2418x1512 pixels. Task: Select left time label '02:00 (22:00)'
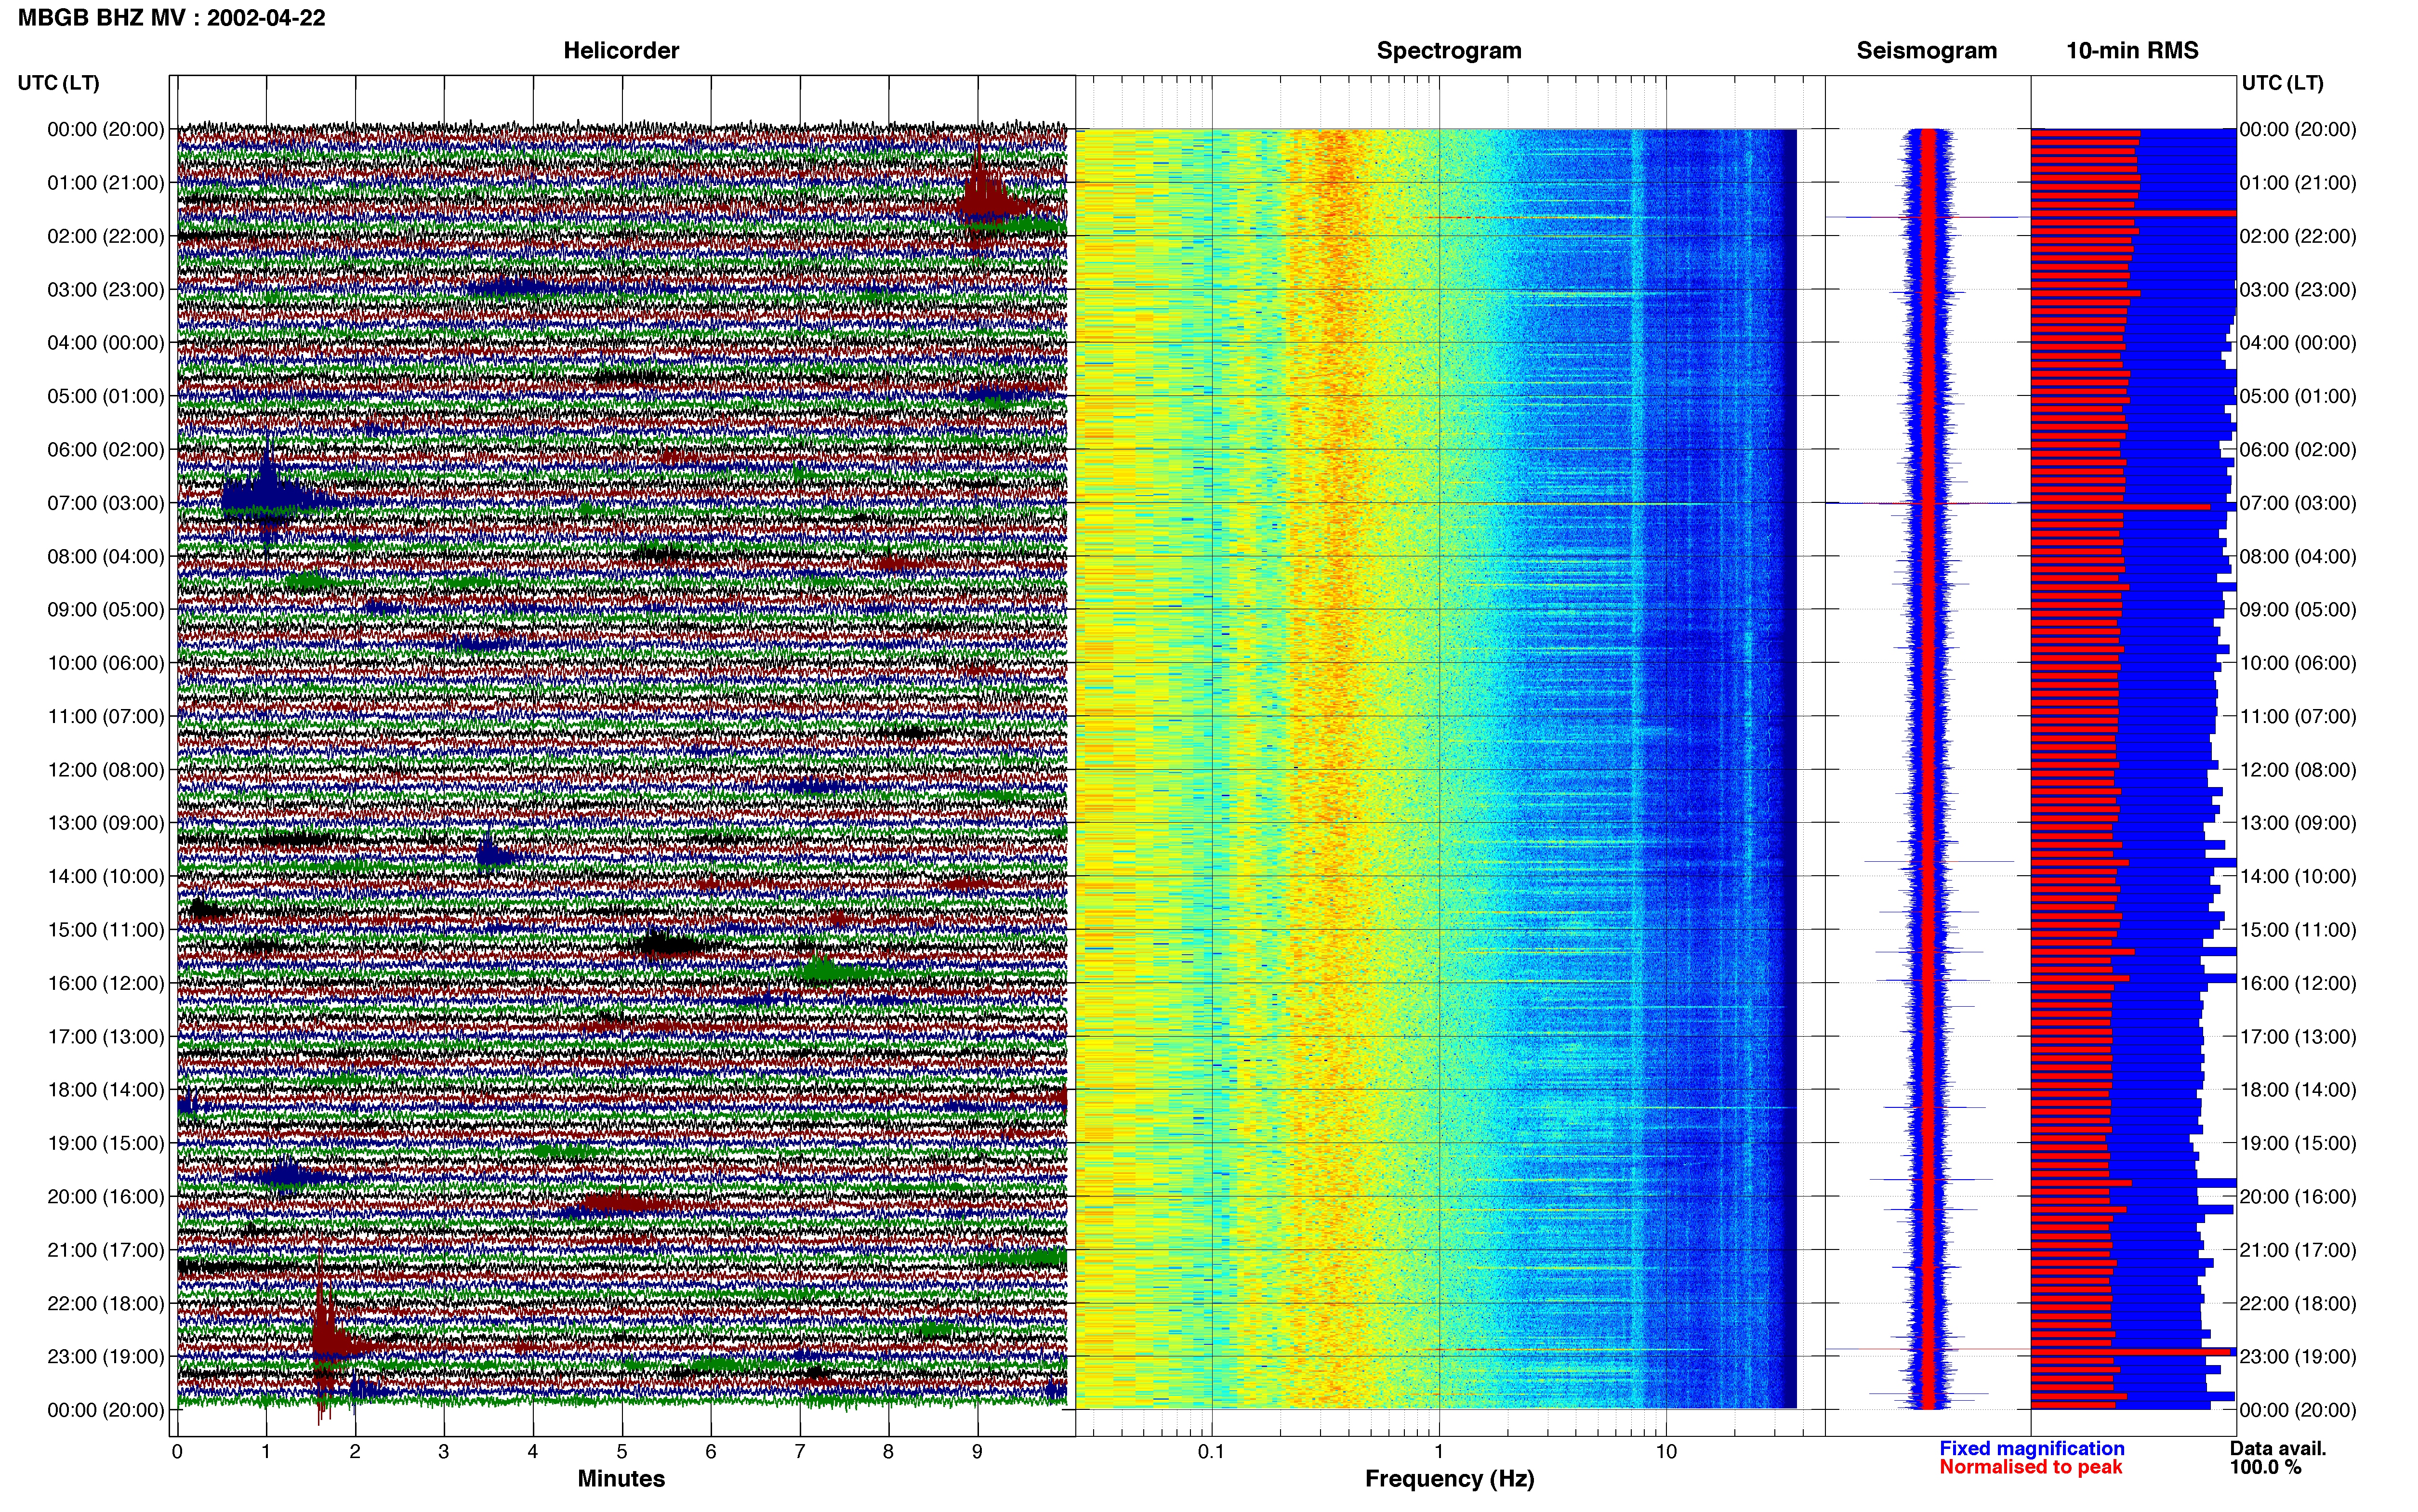pos(105,236)
